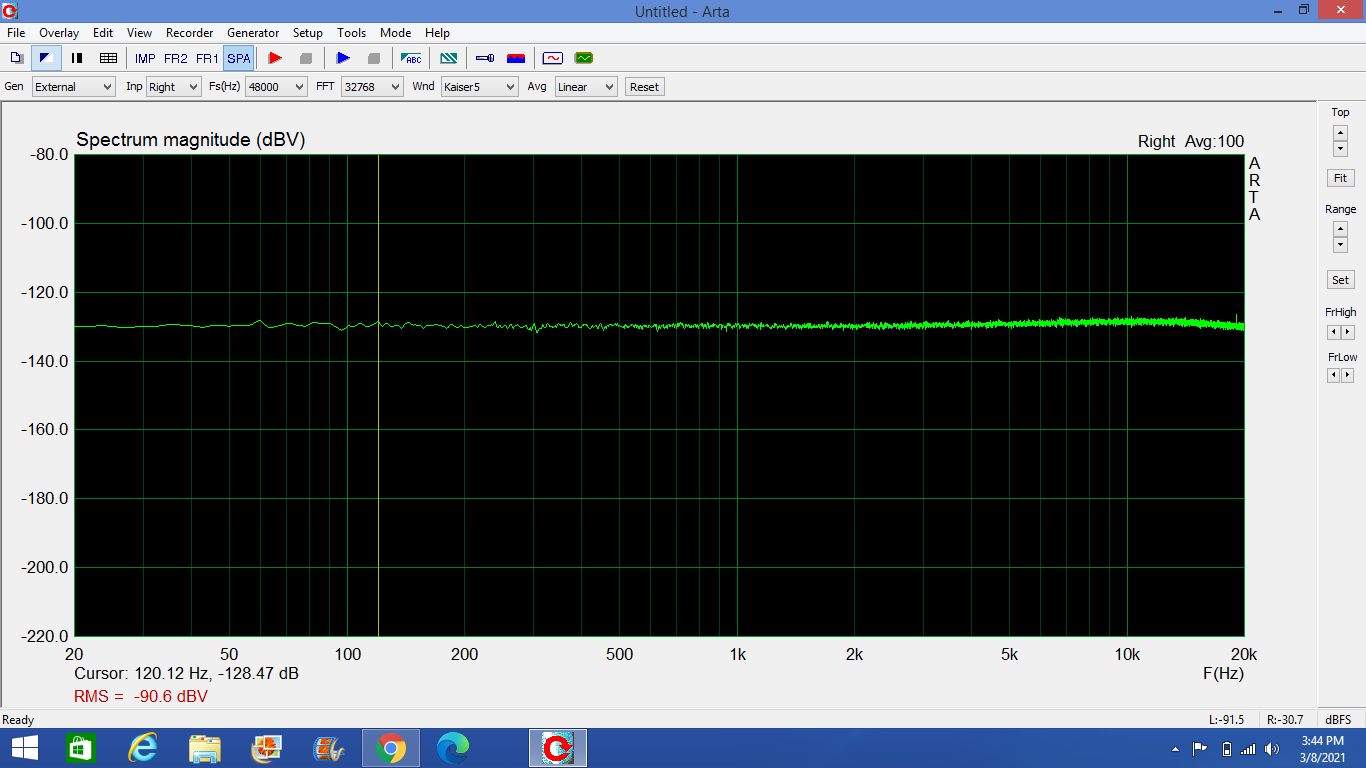Click the L:-91.5 level readout
The width and height of the screenshot is (1366, 768).
coord(1226,720)
